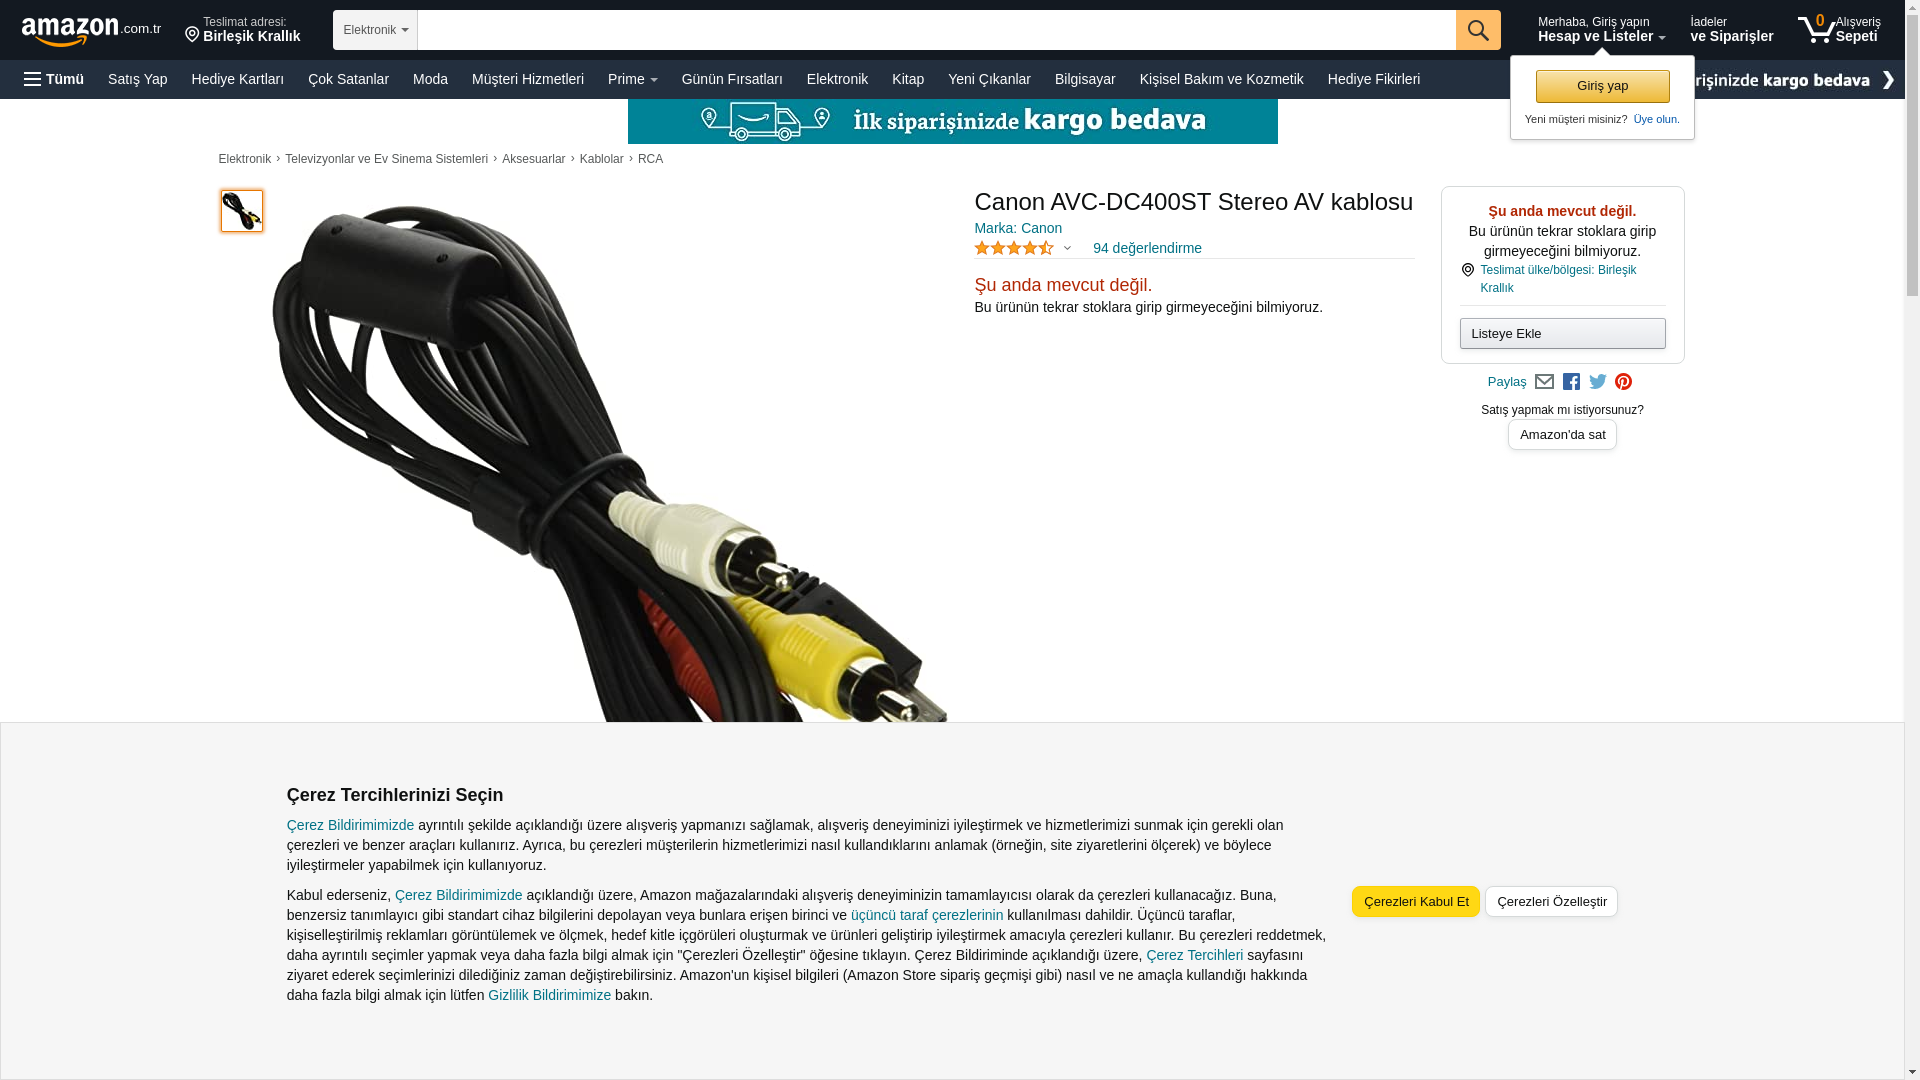Click into the search input field

pos(936,30)
